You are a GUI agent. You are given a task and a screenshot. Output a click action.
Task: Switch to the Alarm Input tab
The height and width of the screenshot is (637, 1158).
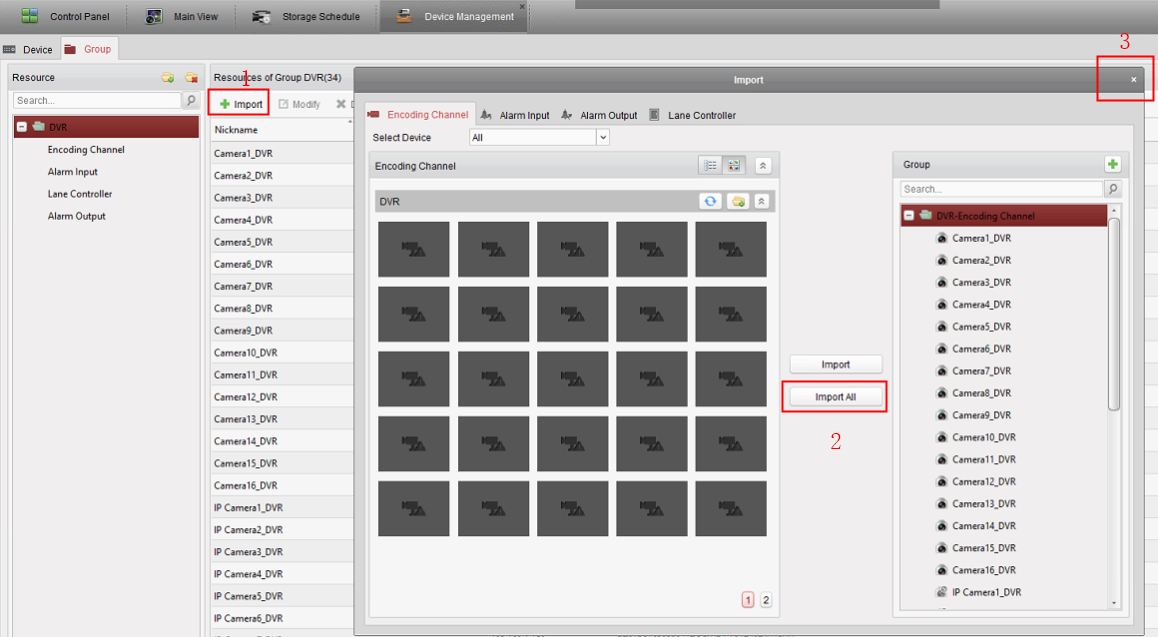[515, 115]
